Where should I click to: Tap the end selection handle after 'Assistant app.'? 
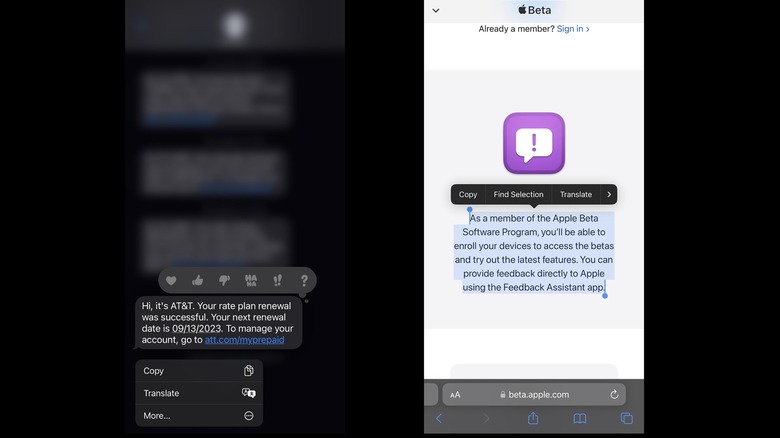click(605, 296)
